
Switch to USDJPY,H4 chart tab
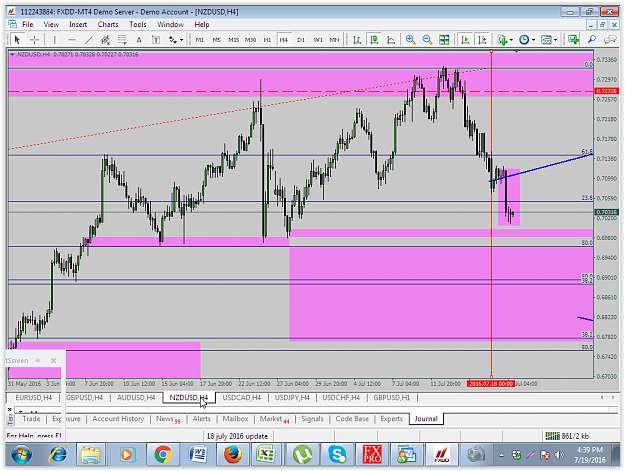point(292,397)
